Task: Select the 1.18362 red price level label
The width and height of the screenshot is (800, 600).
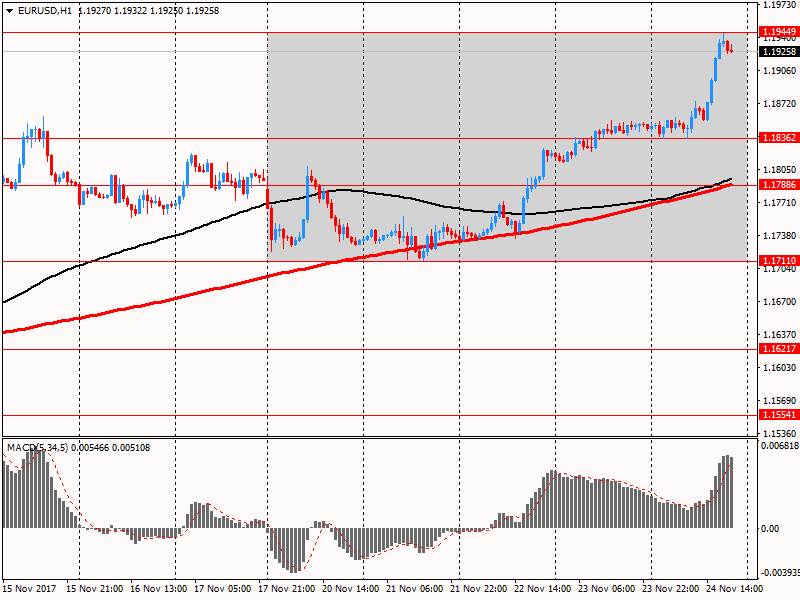Action: point(779,138)
